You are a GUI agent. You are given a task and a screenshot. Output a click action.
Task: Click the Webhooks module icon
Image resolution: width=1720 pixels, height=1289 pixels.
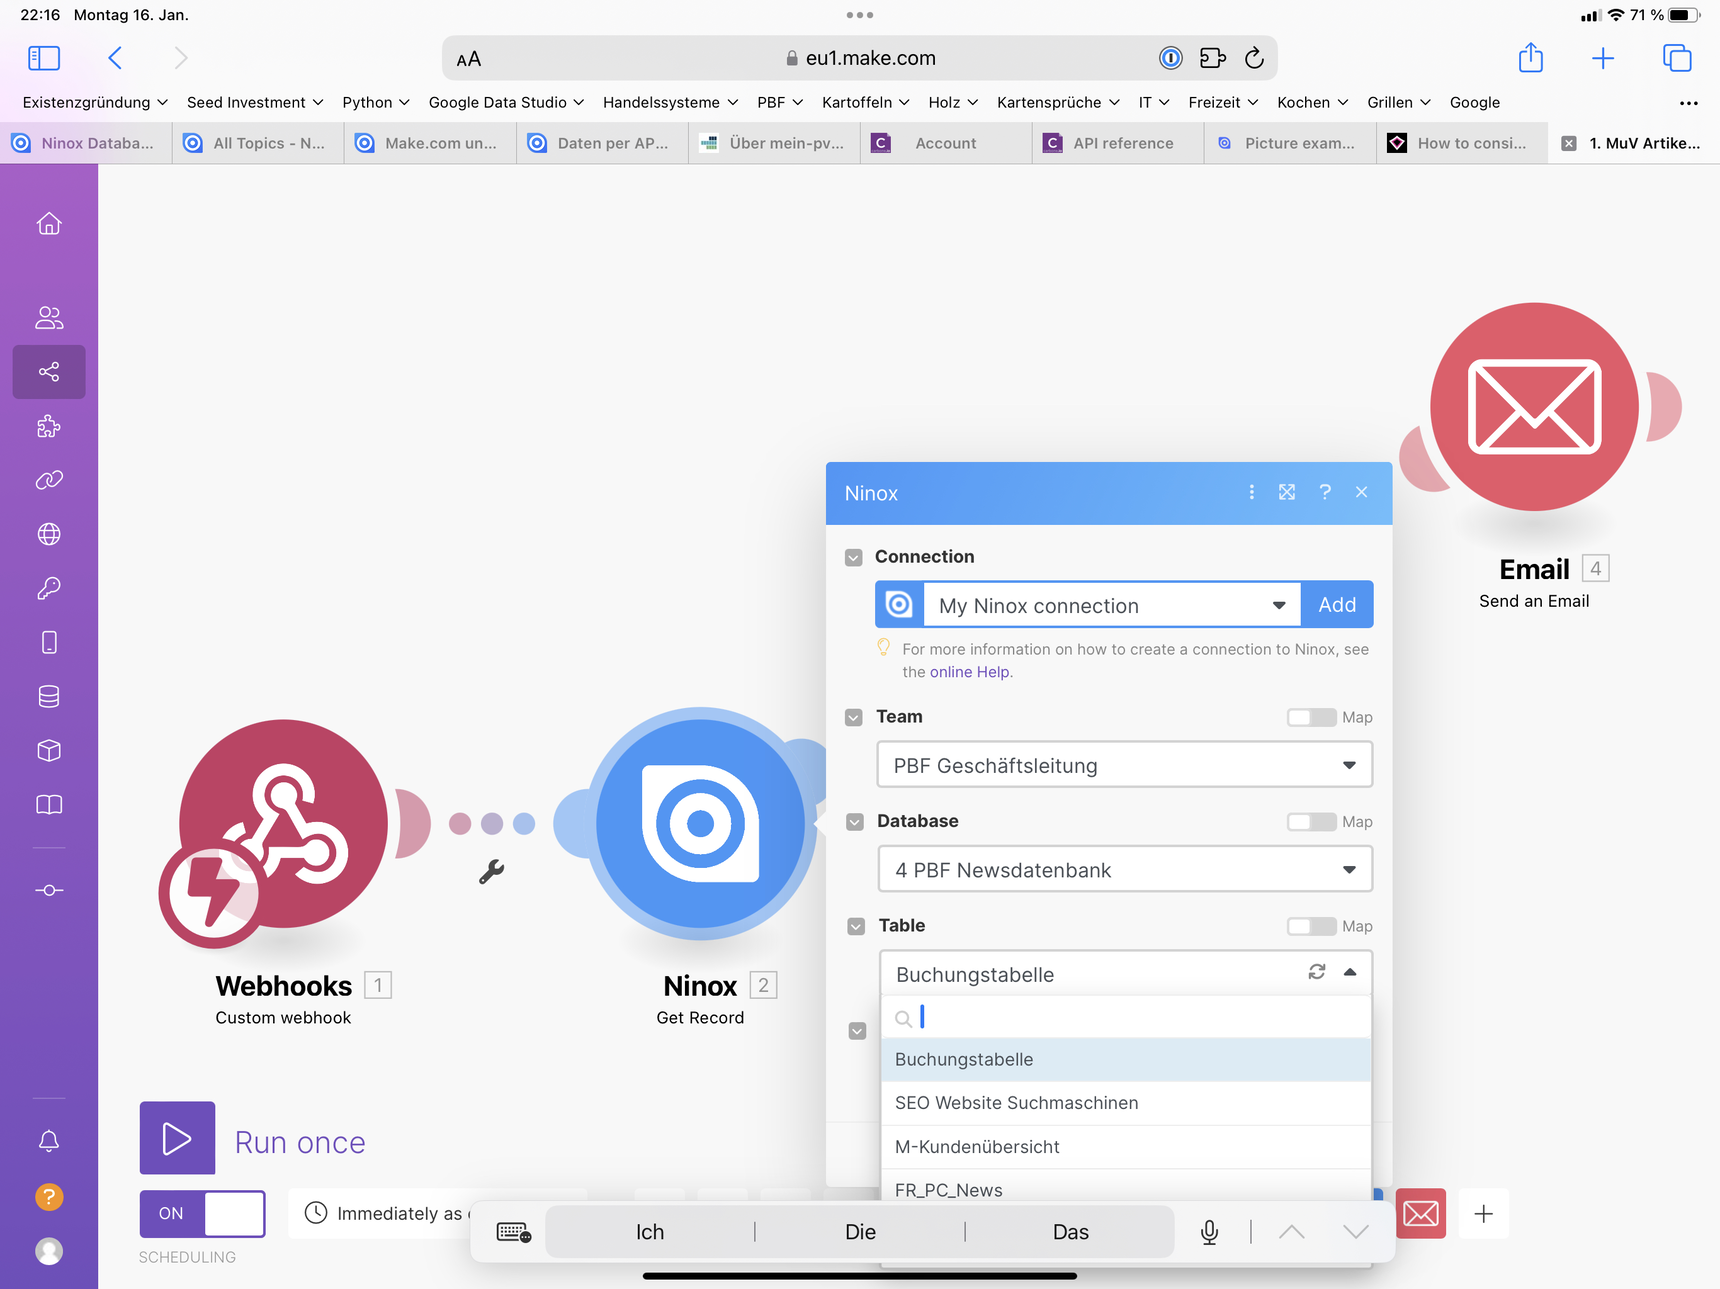(x=283, y=824)
